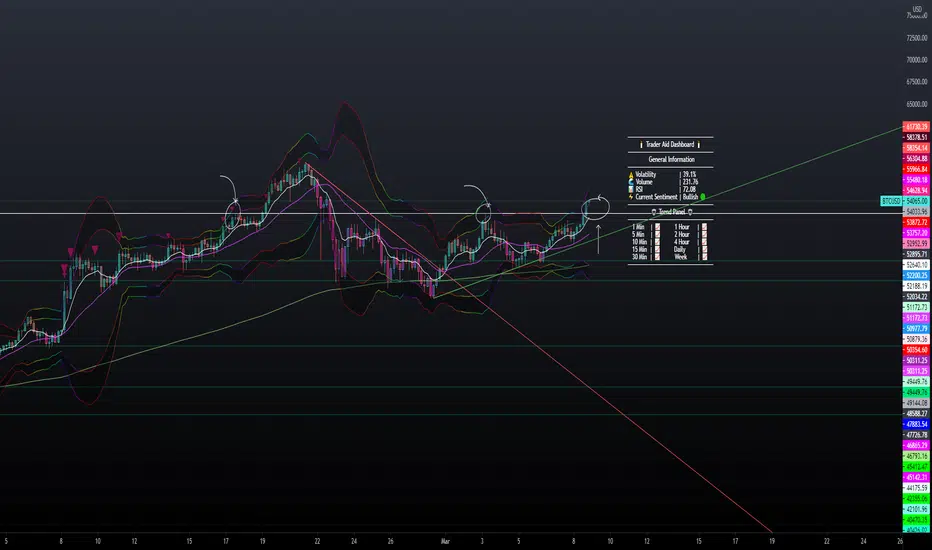
Task: Click the General Information header
Action: [x=672, y=159]
